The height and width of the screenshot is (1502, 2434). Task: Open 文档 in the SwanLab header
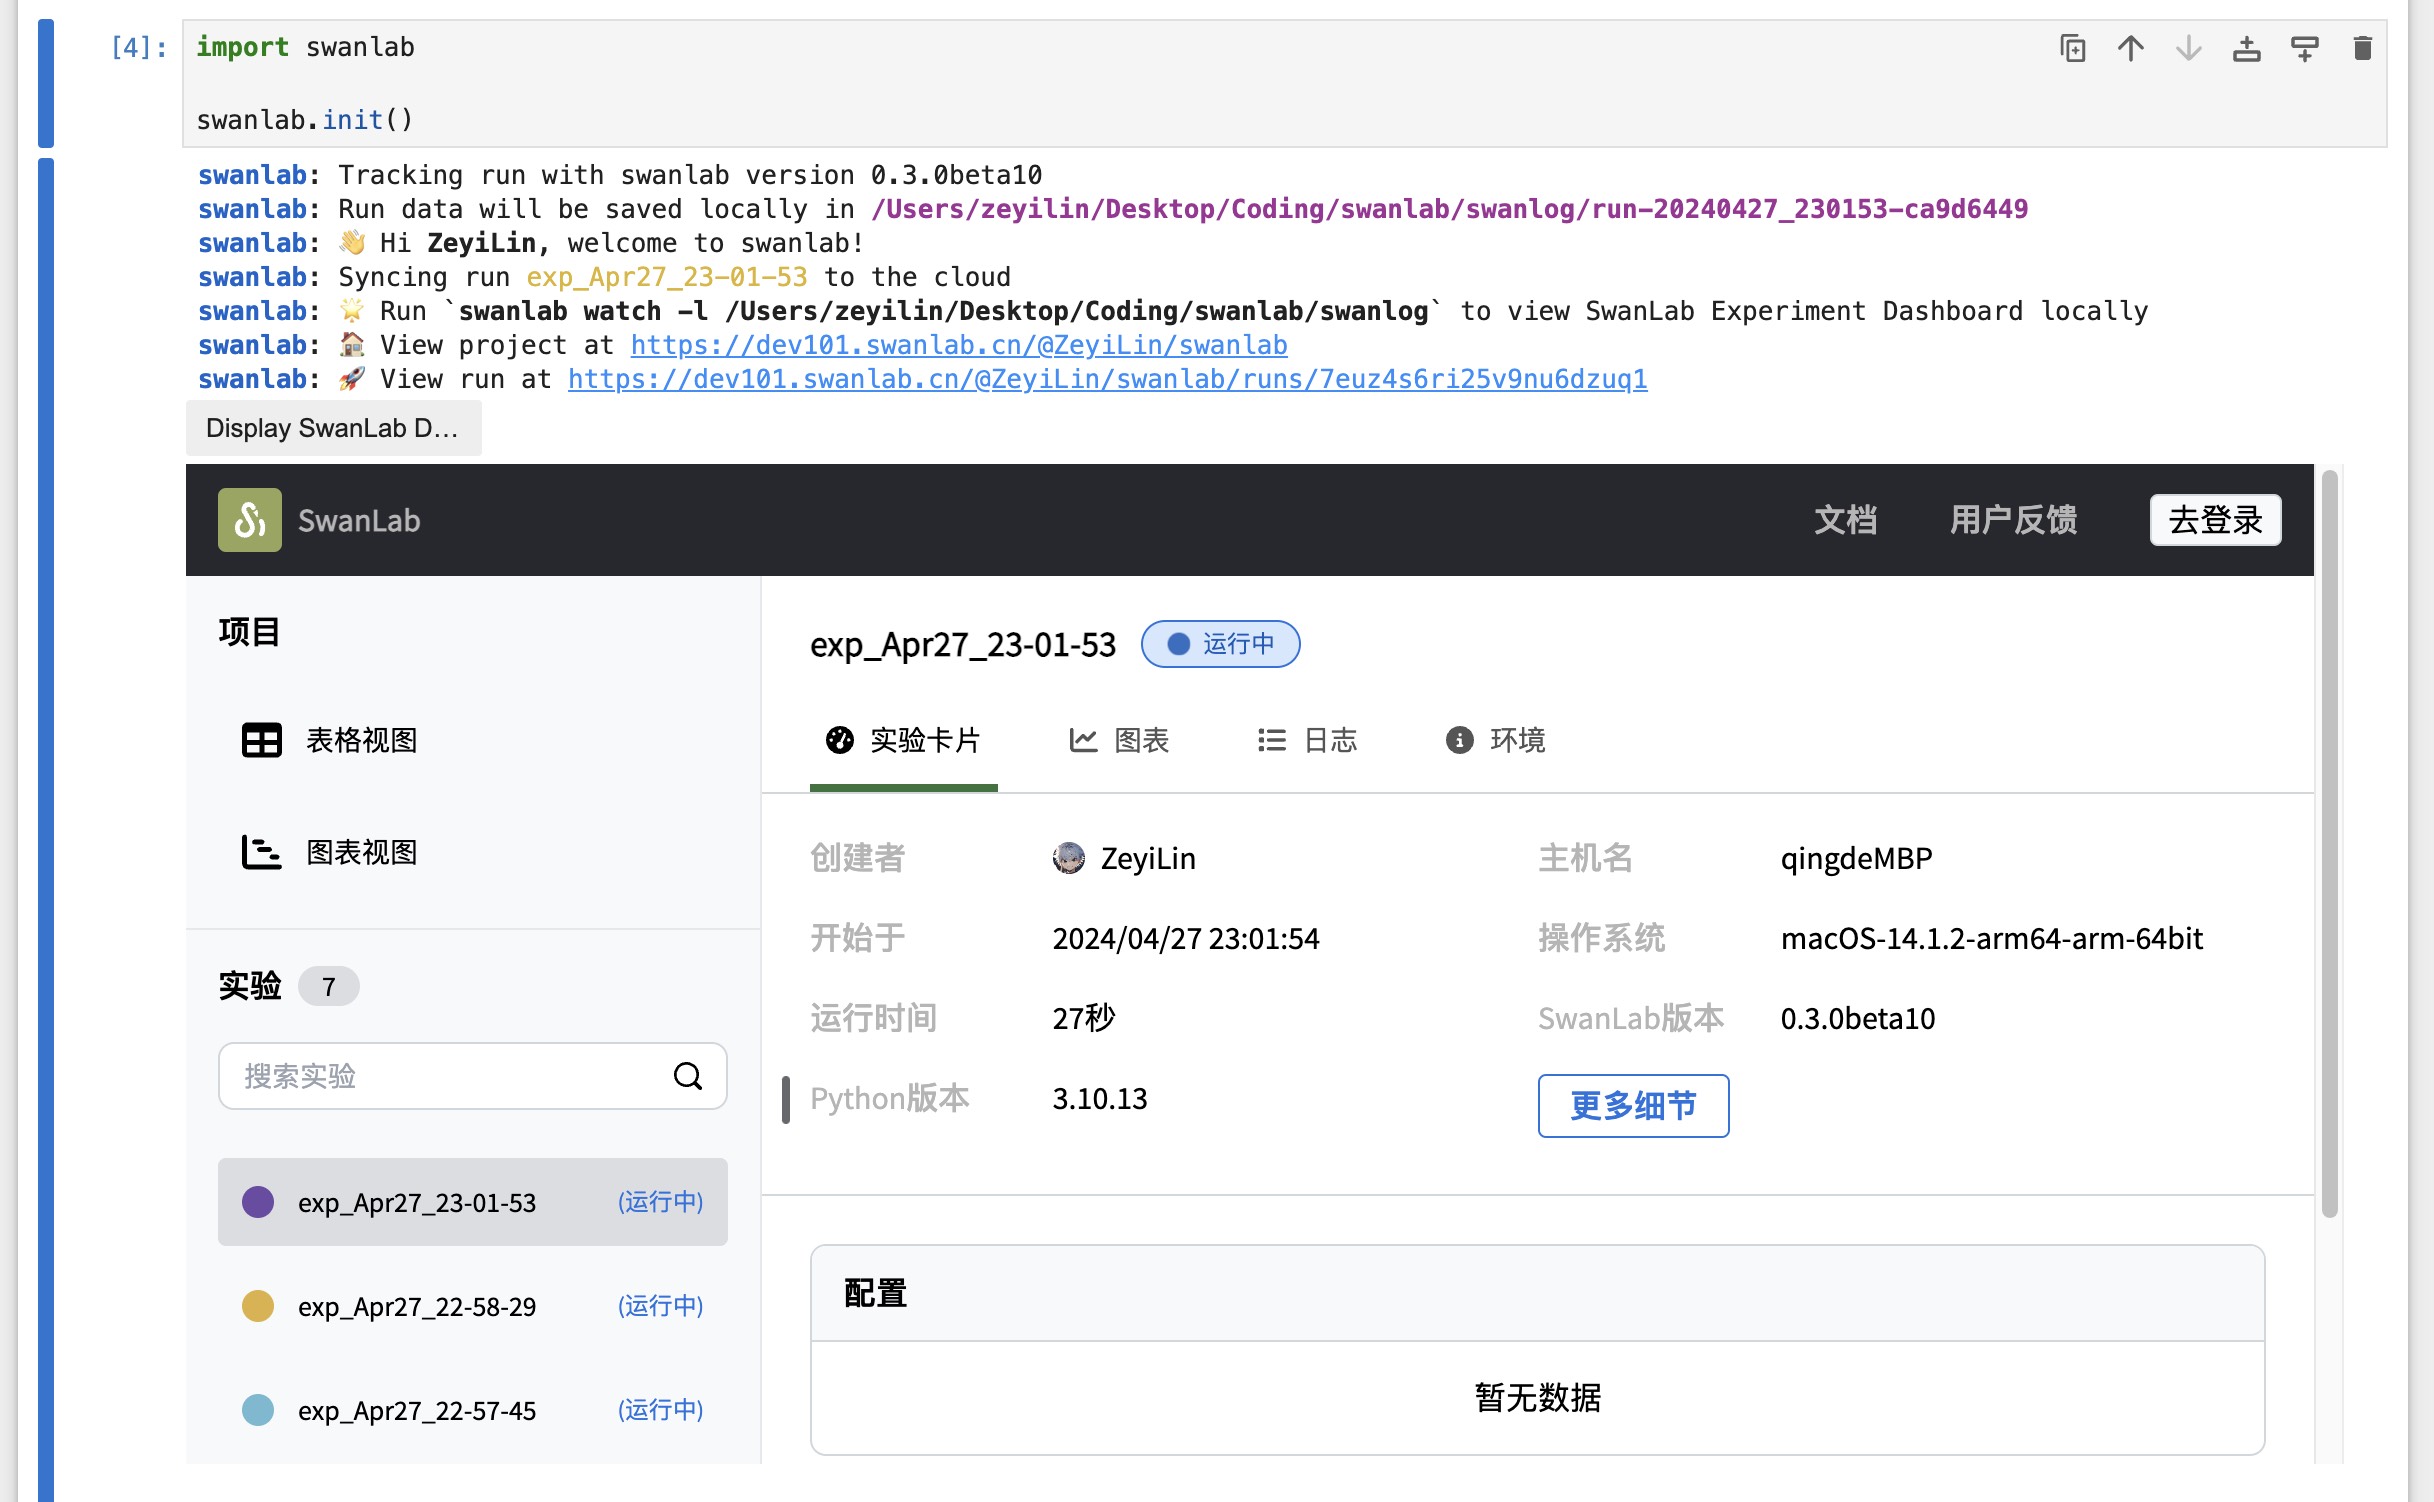point(1845,520)
